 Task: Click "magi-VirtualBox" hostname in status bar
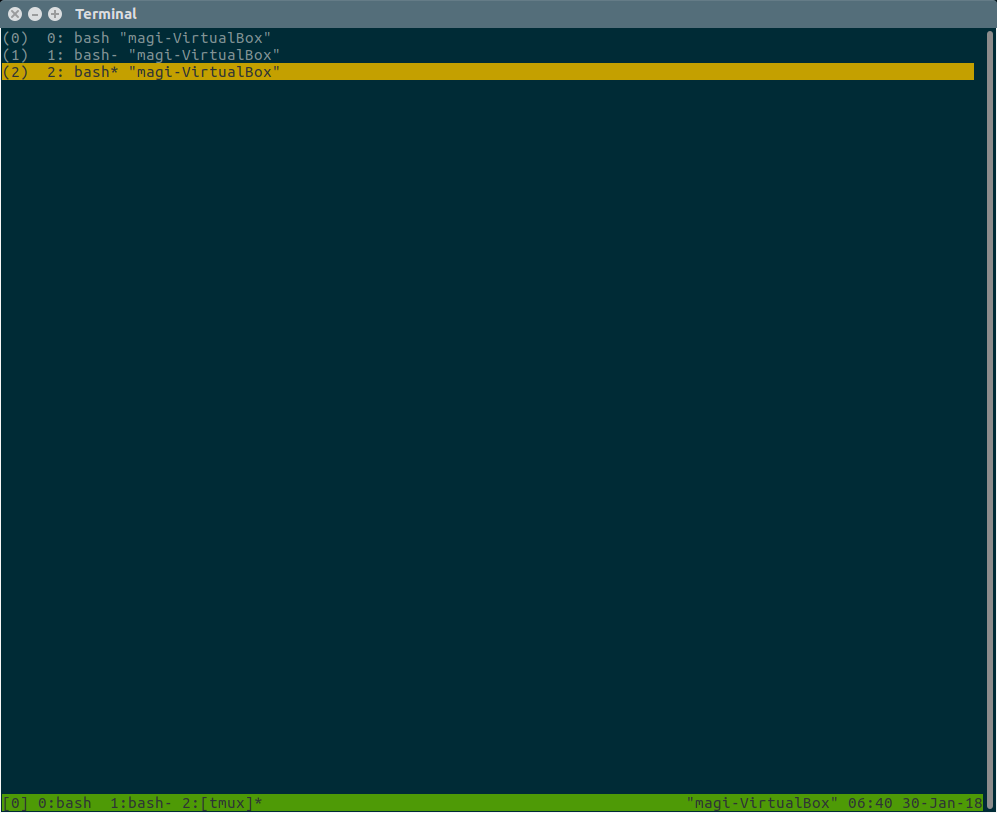tap(762, 803)
